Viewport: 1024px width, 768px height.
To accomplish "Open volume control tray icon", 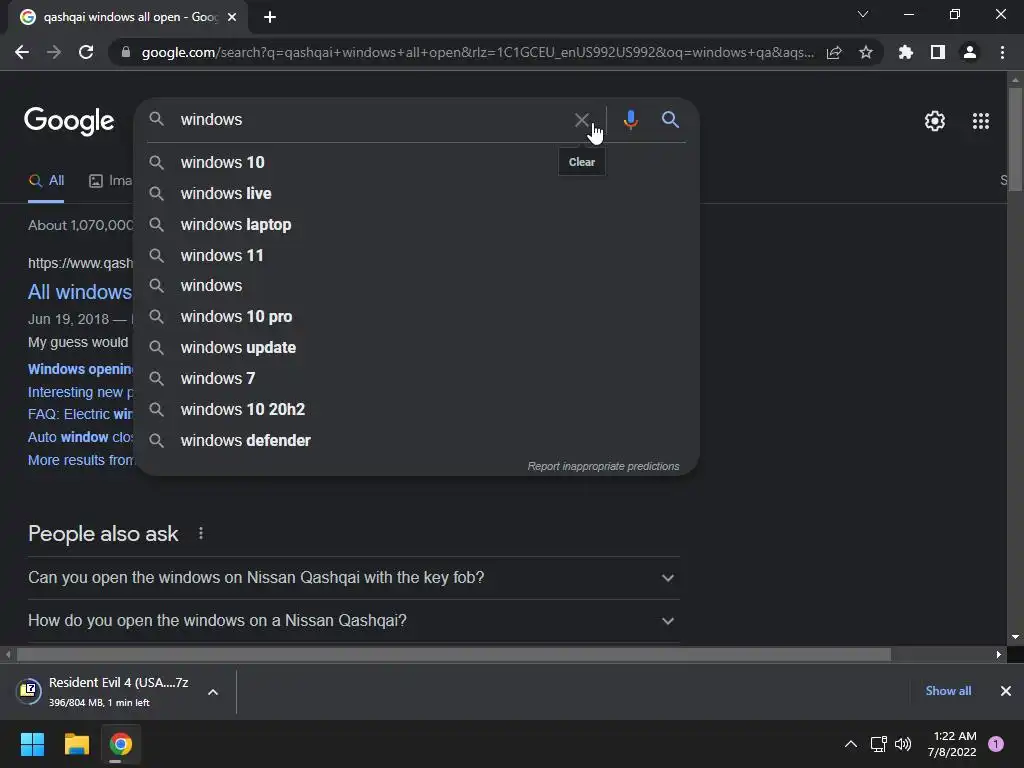I will 903,744.
